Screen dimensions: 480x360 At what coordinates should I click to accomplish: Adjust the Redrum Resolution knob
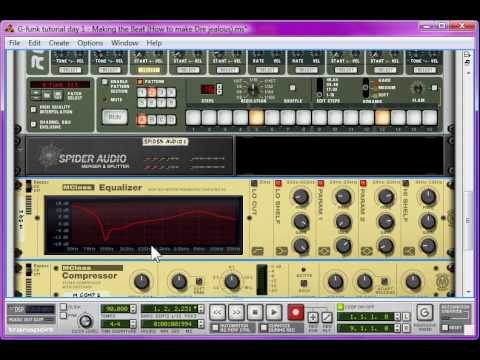[253, 89]
